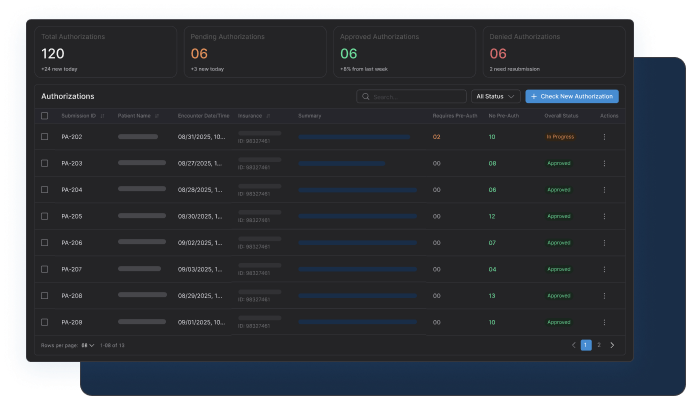The width and height of the screenshot is (686, 396).
Task: Go to next page arrow
Action: coord(612,345)
